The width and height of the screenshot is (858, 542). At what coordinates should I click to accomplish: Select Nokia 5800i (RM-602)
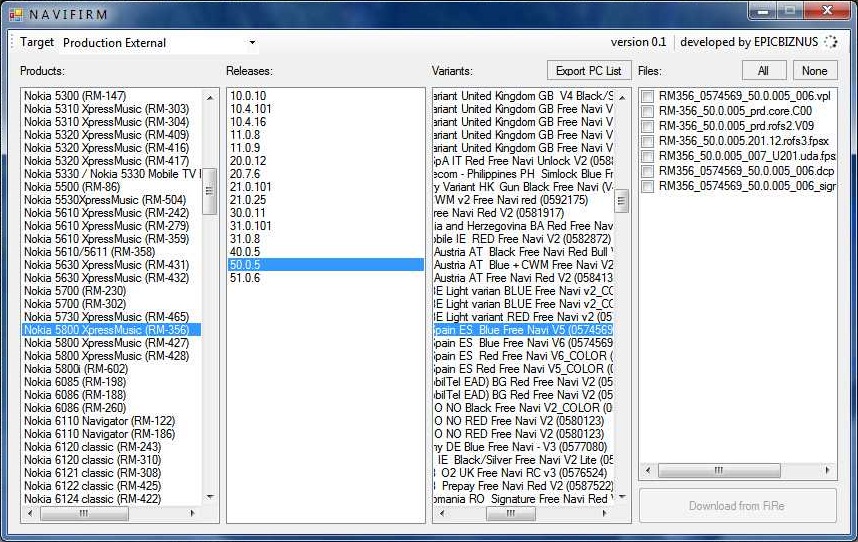click(x=112, y=369)
